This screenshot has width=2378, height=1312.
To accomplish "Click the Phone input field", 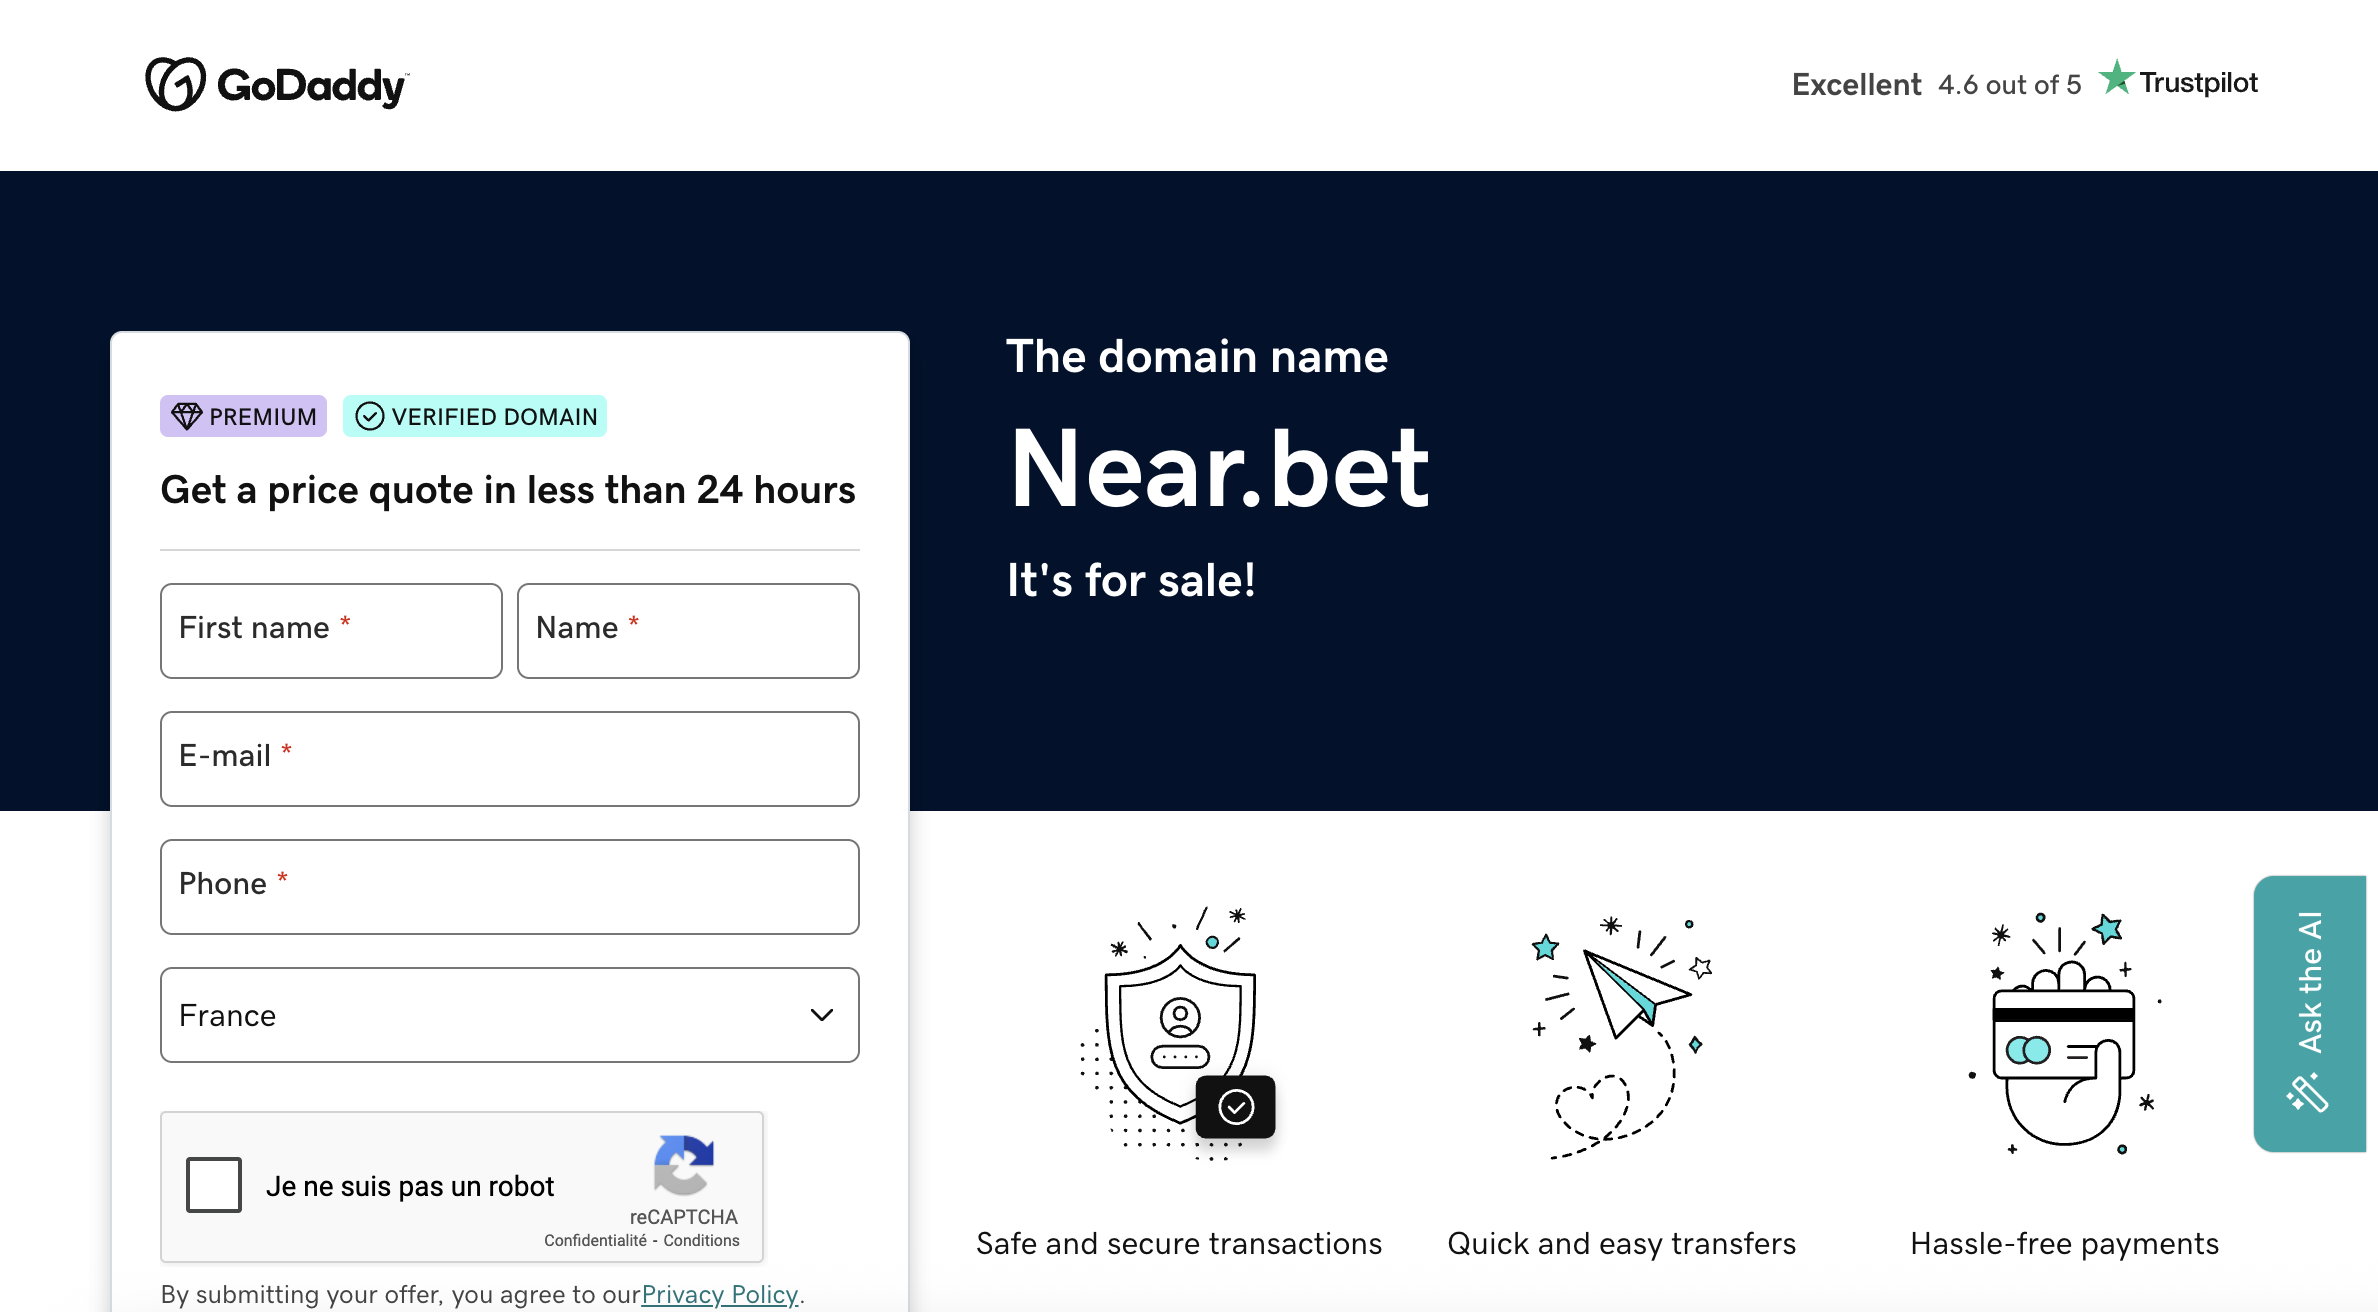I will tap(509, 887).
